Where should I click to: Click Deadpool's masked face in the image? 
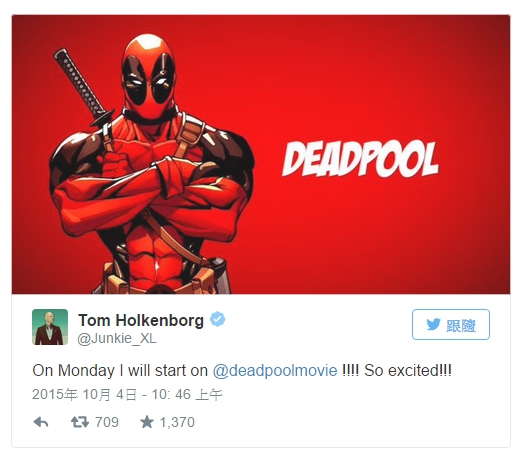pos(149,77)
